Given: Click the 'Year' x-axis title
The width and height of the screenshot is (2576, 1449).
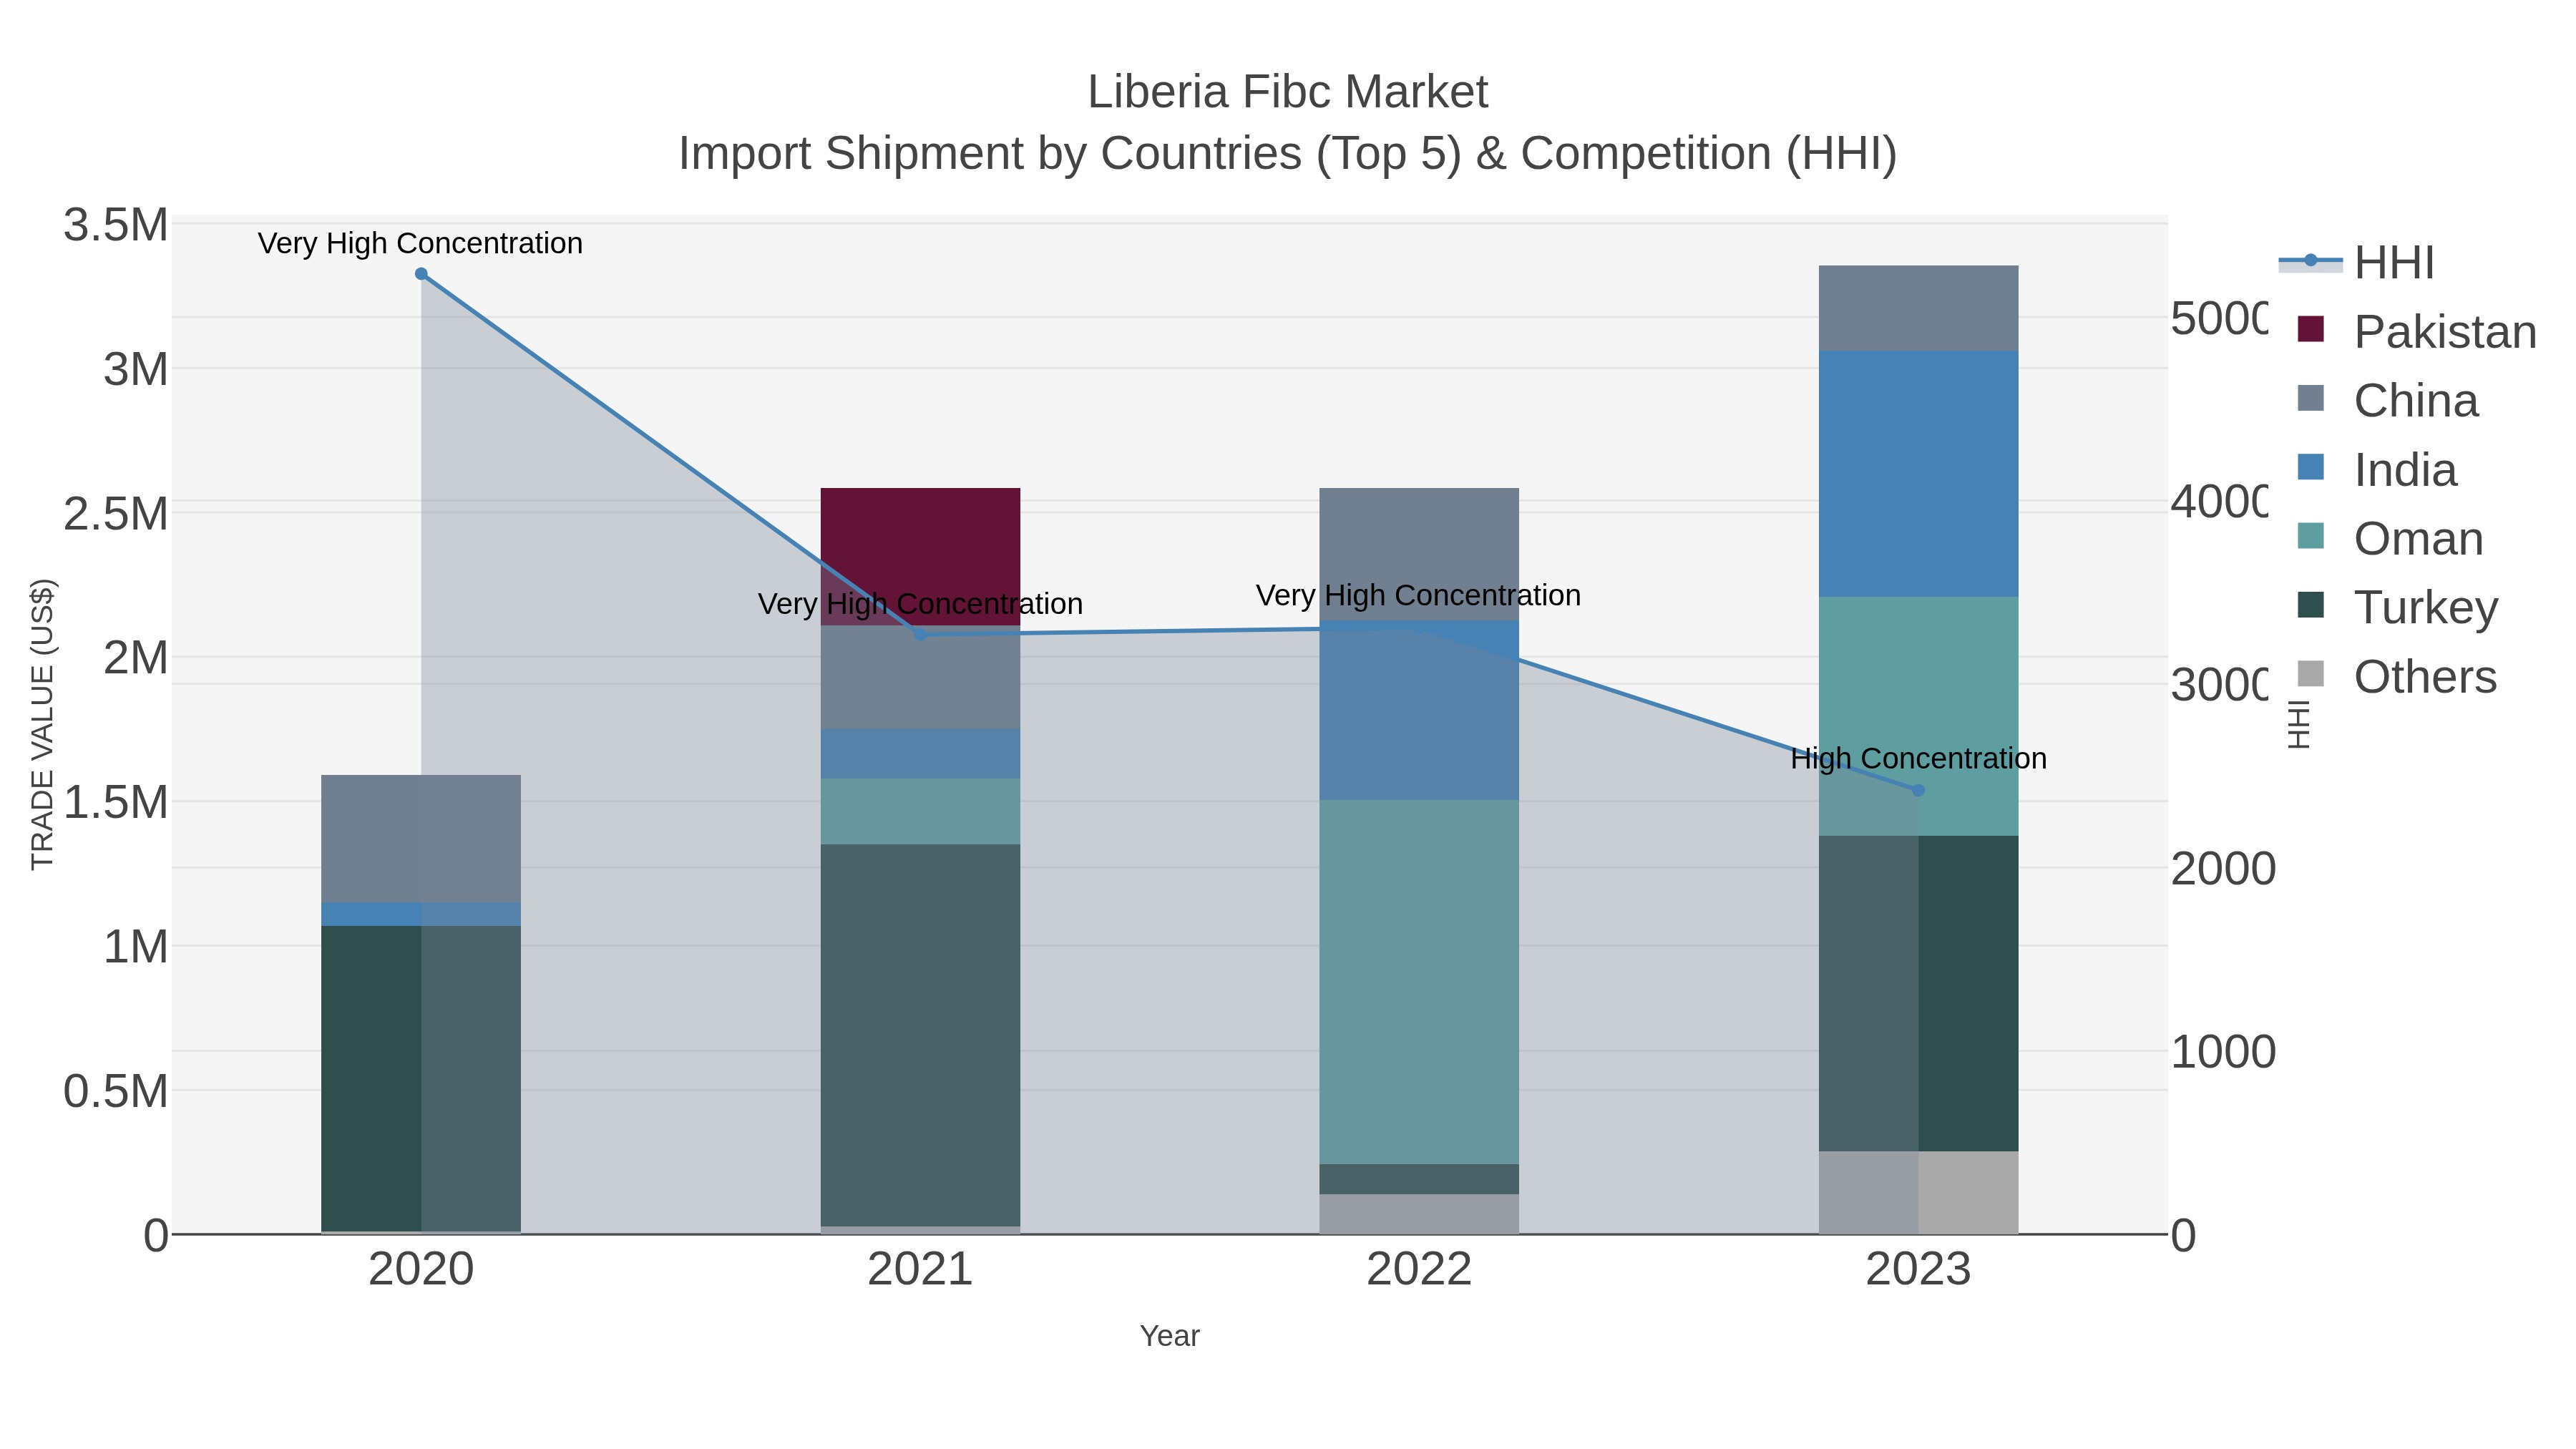Looking at the screenshot, I should (1169, 1336).
